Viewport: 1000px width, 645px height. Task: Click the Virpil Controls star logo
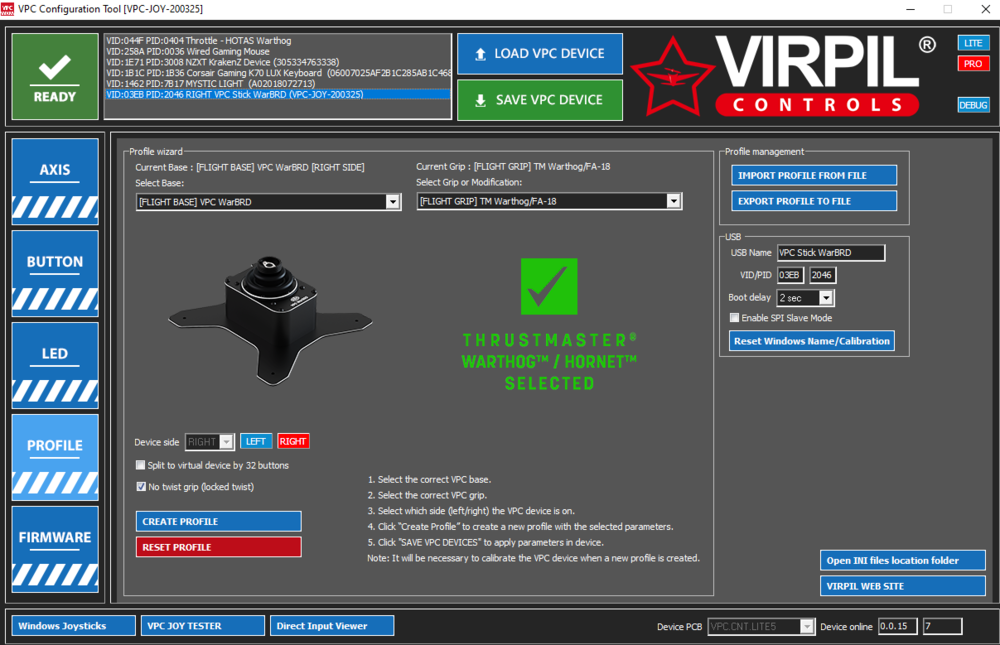click(x=672, y=77)
